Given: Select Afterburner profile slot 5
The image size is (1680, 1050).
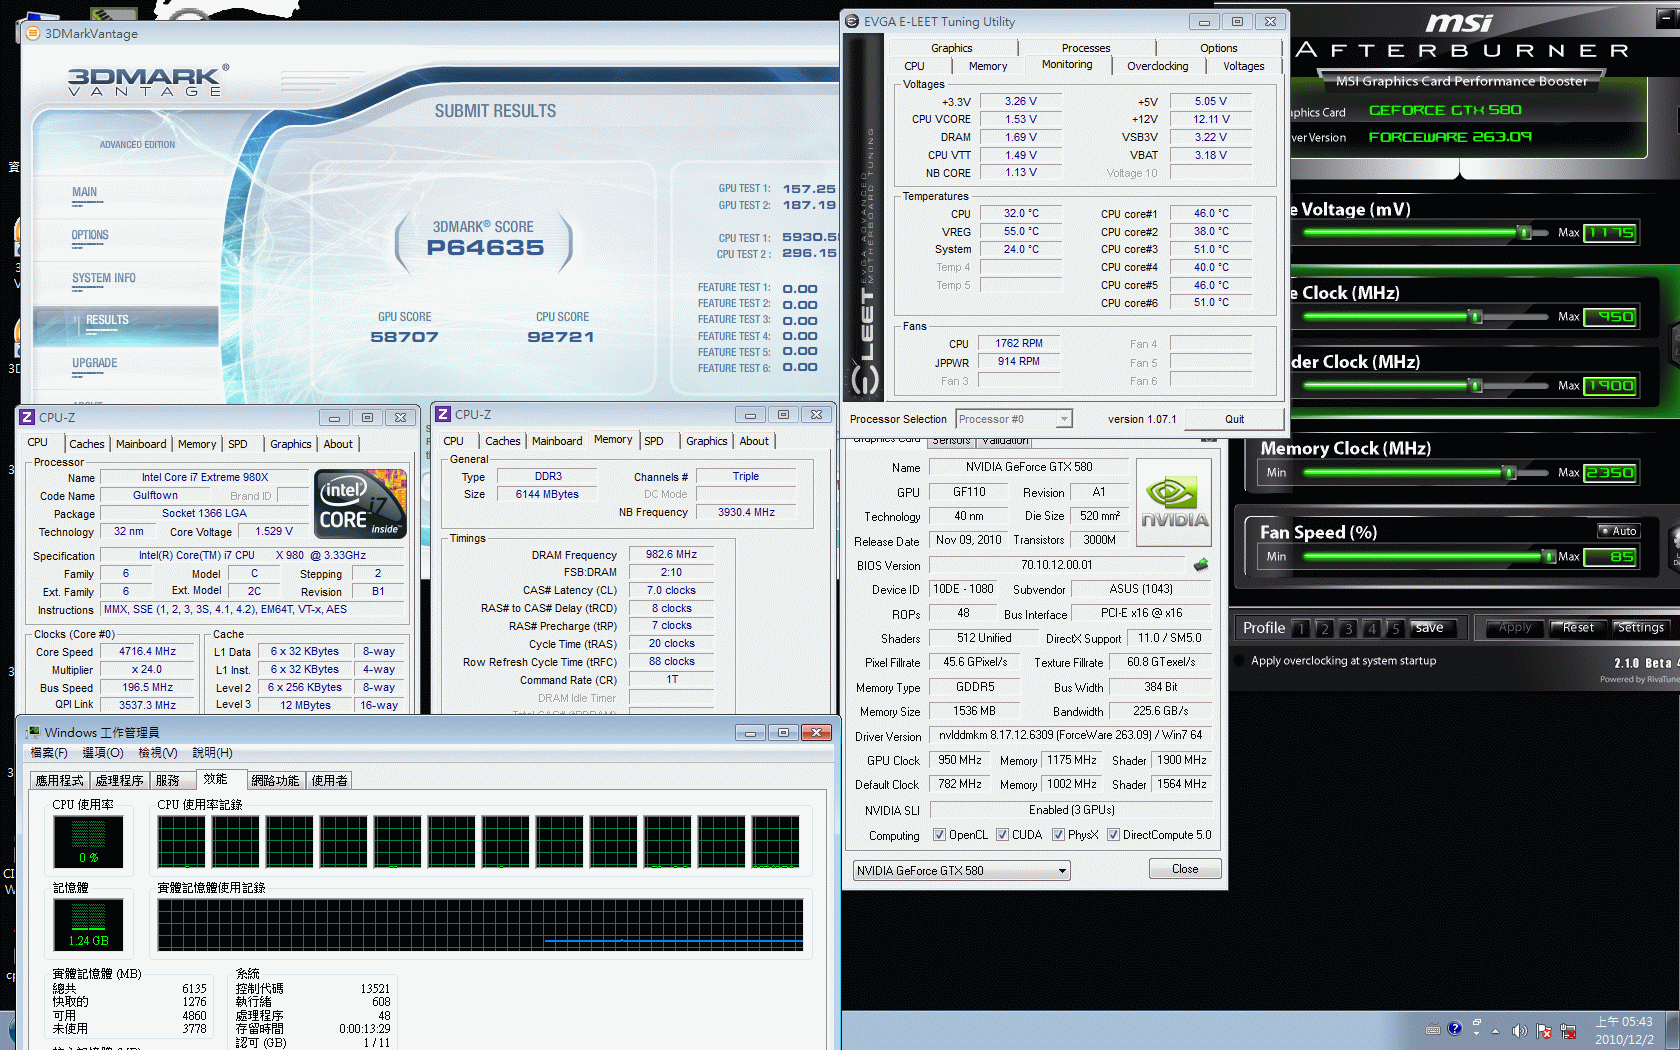Looking at the screenshot, I should (x=1395, y=629).
